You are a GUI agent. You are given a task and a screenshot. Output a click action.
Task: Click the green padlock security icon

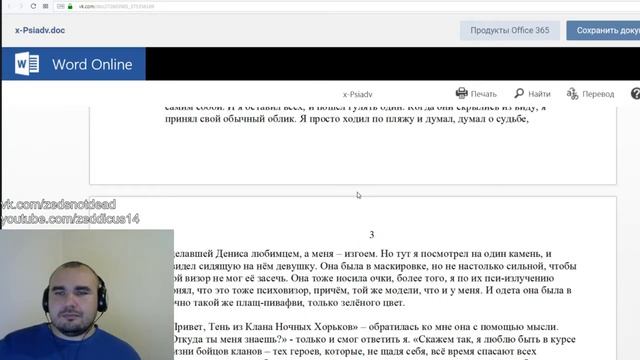point(70,6)
